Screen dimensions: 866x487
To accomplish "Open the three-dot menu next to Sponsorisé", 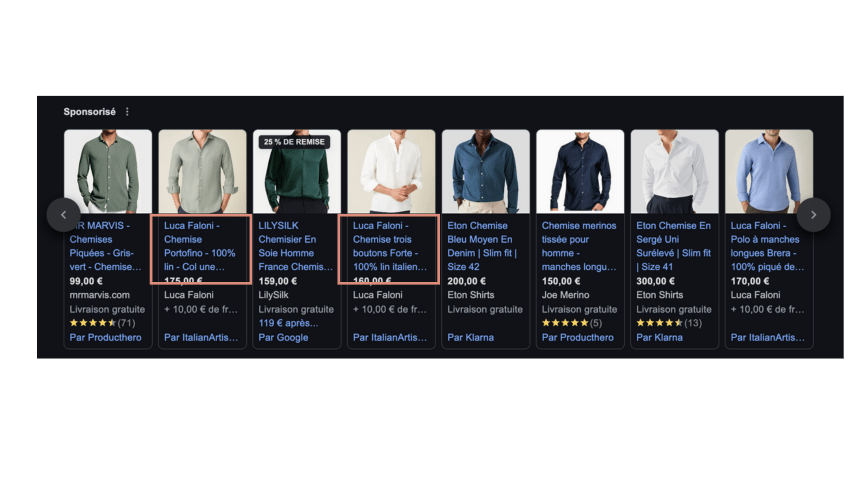I will tap(128, 112).
